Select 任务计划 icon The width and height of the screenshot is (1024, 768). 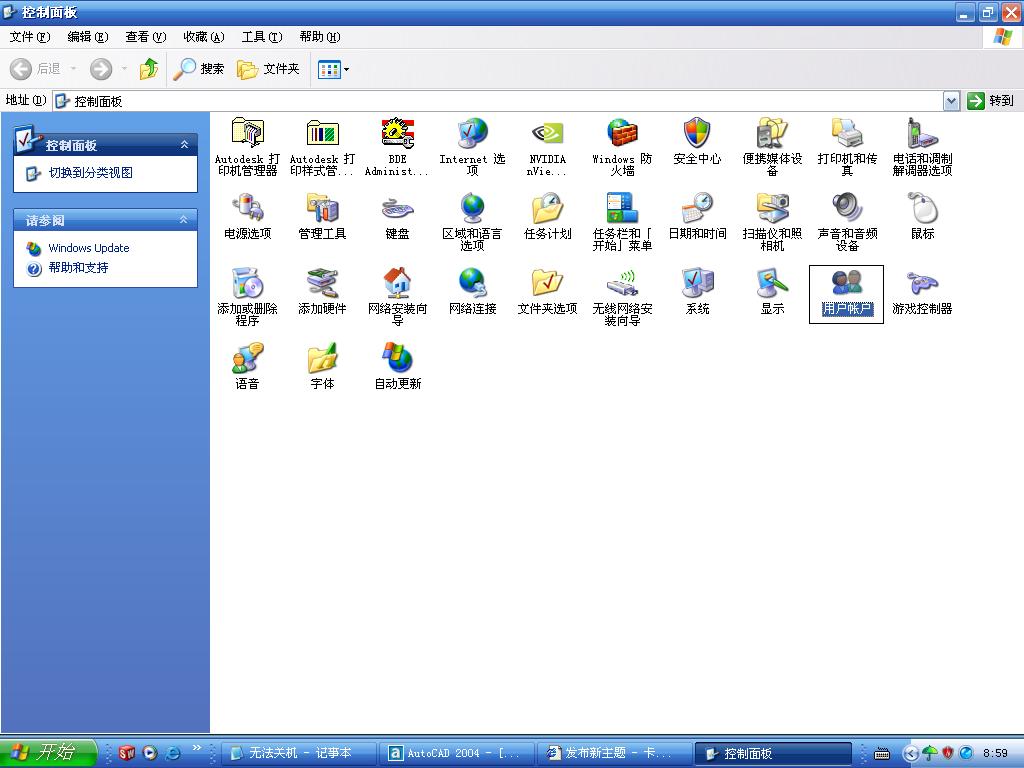coord(547,208)
